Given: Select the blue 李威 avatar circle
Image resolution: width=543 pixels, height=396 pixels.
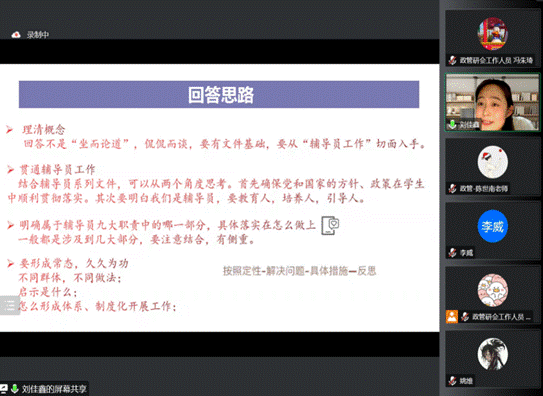Looking at the screenshot, I should (492, 226).
